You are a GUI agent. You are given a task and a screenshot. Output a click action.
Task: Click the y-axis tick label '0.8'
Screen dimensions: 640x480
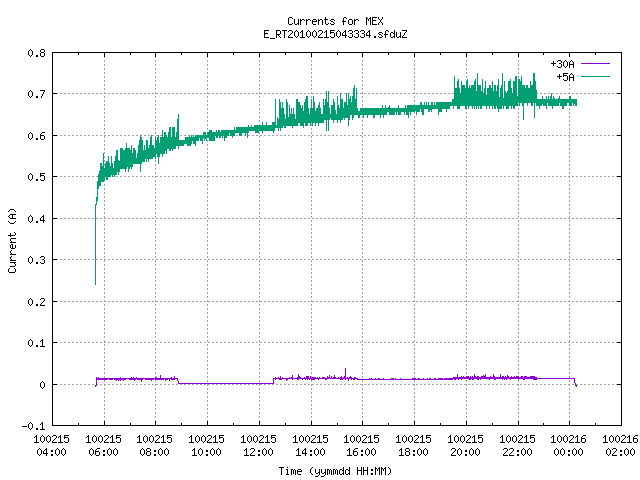tap(36, 53)
